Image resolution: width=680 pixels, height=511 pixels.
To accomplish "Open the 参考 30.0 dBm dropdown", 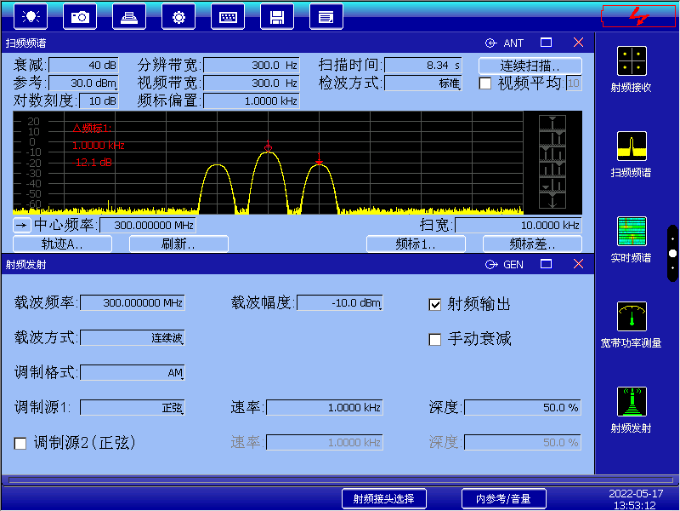I will click(83, 83).
